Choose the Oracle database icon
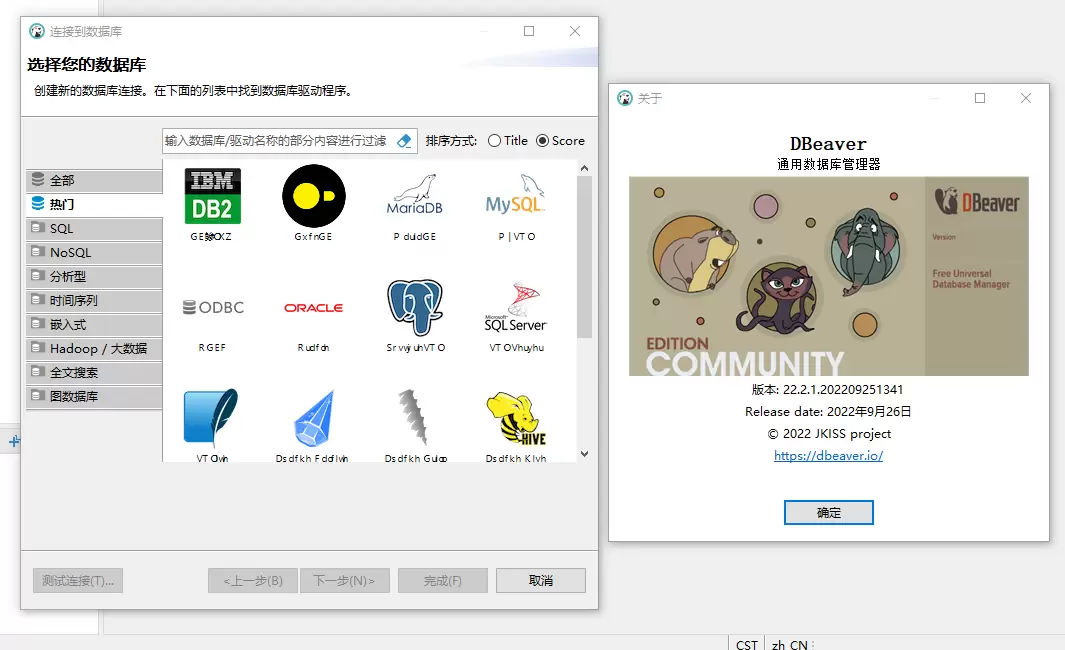The width and height of the screenshot is (1065, 650). tap(313, 308)
